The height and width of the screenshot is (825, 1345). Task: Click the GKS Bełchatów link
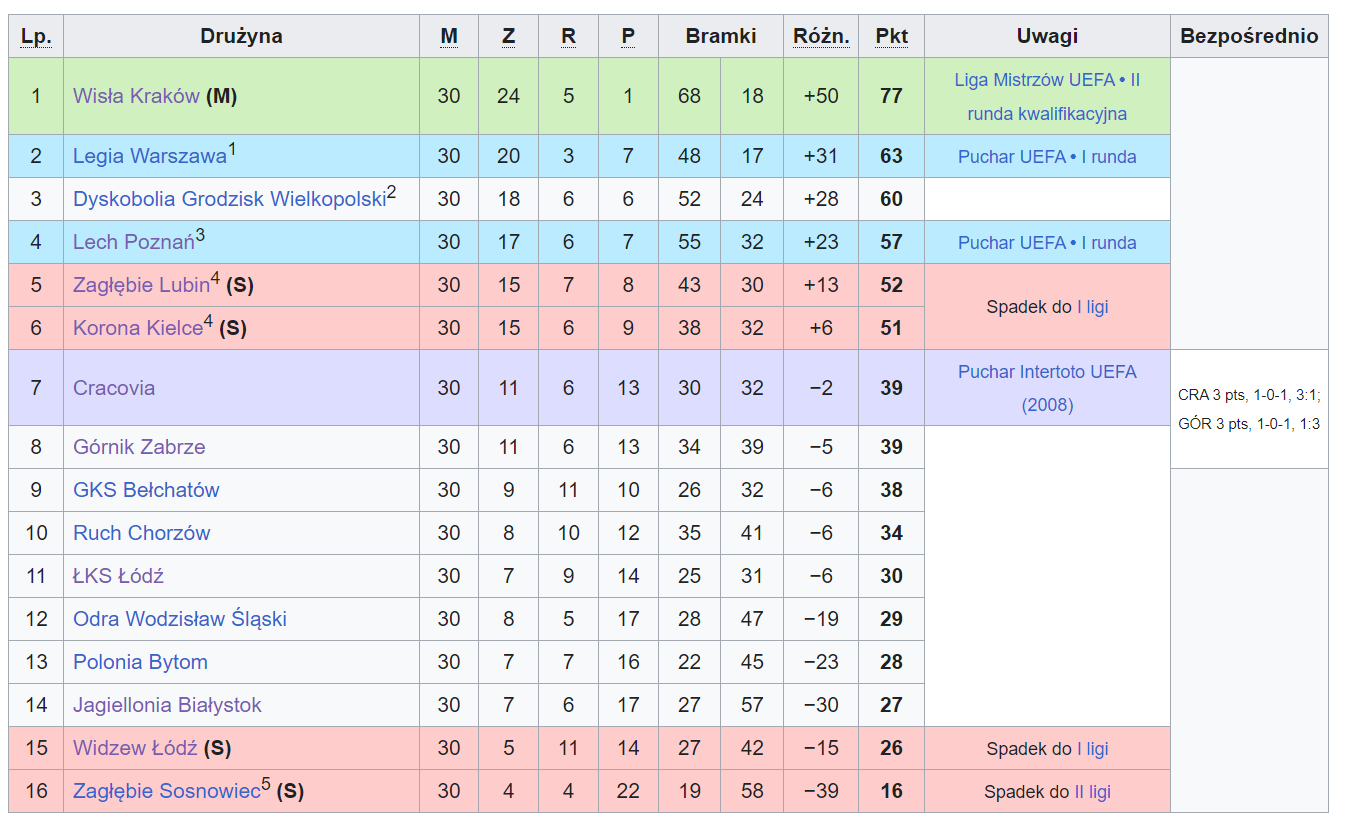(x=146, y=491)
